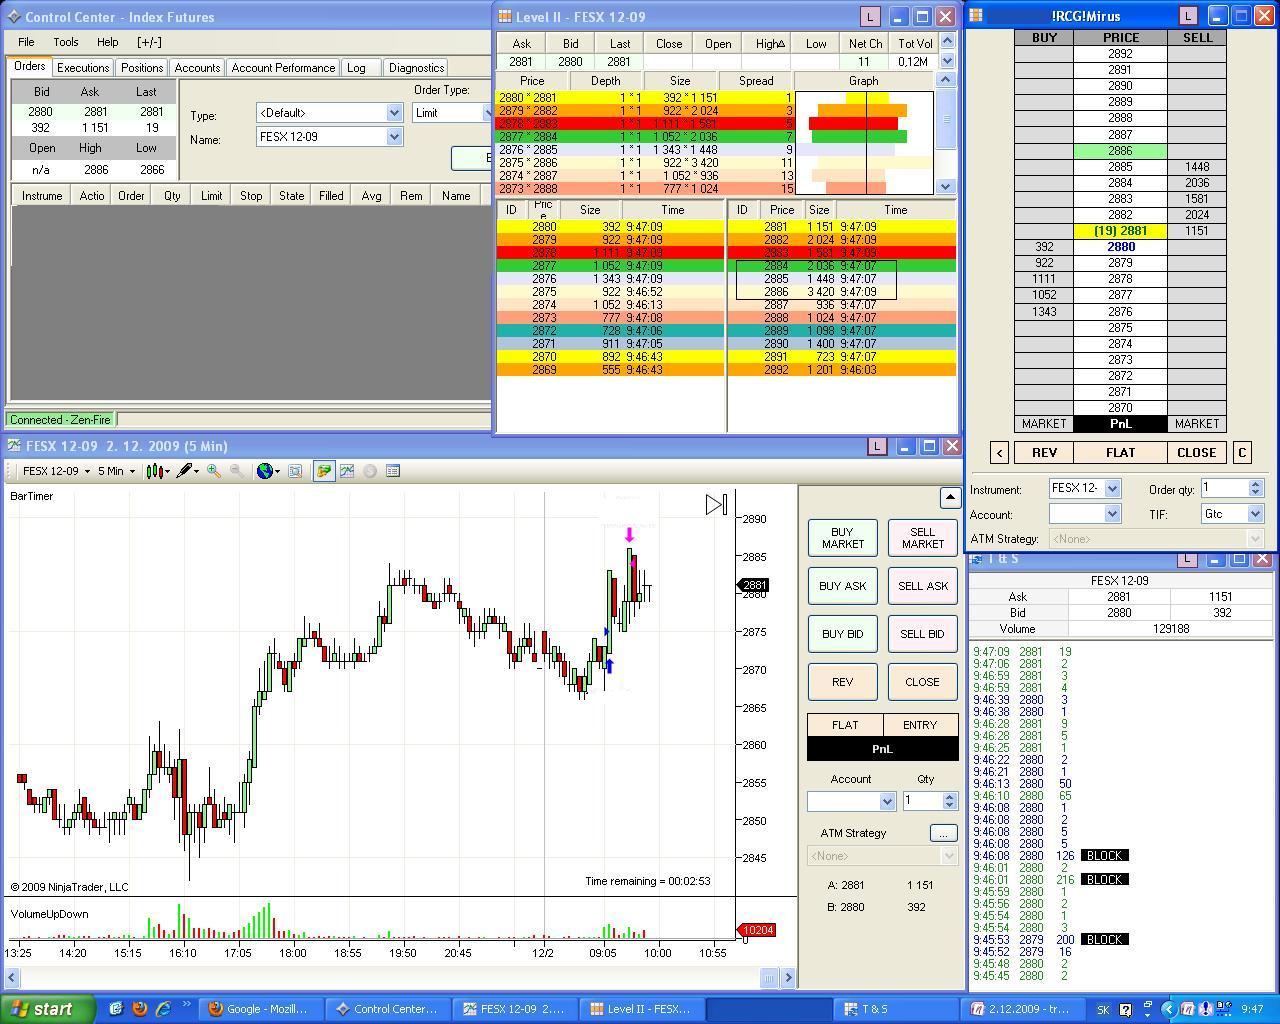The image size is (1280, 1024).
Task: Open the Tools menu in Control Center
Action: point(66,42)
